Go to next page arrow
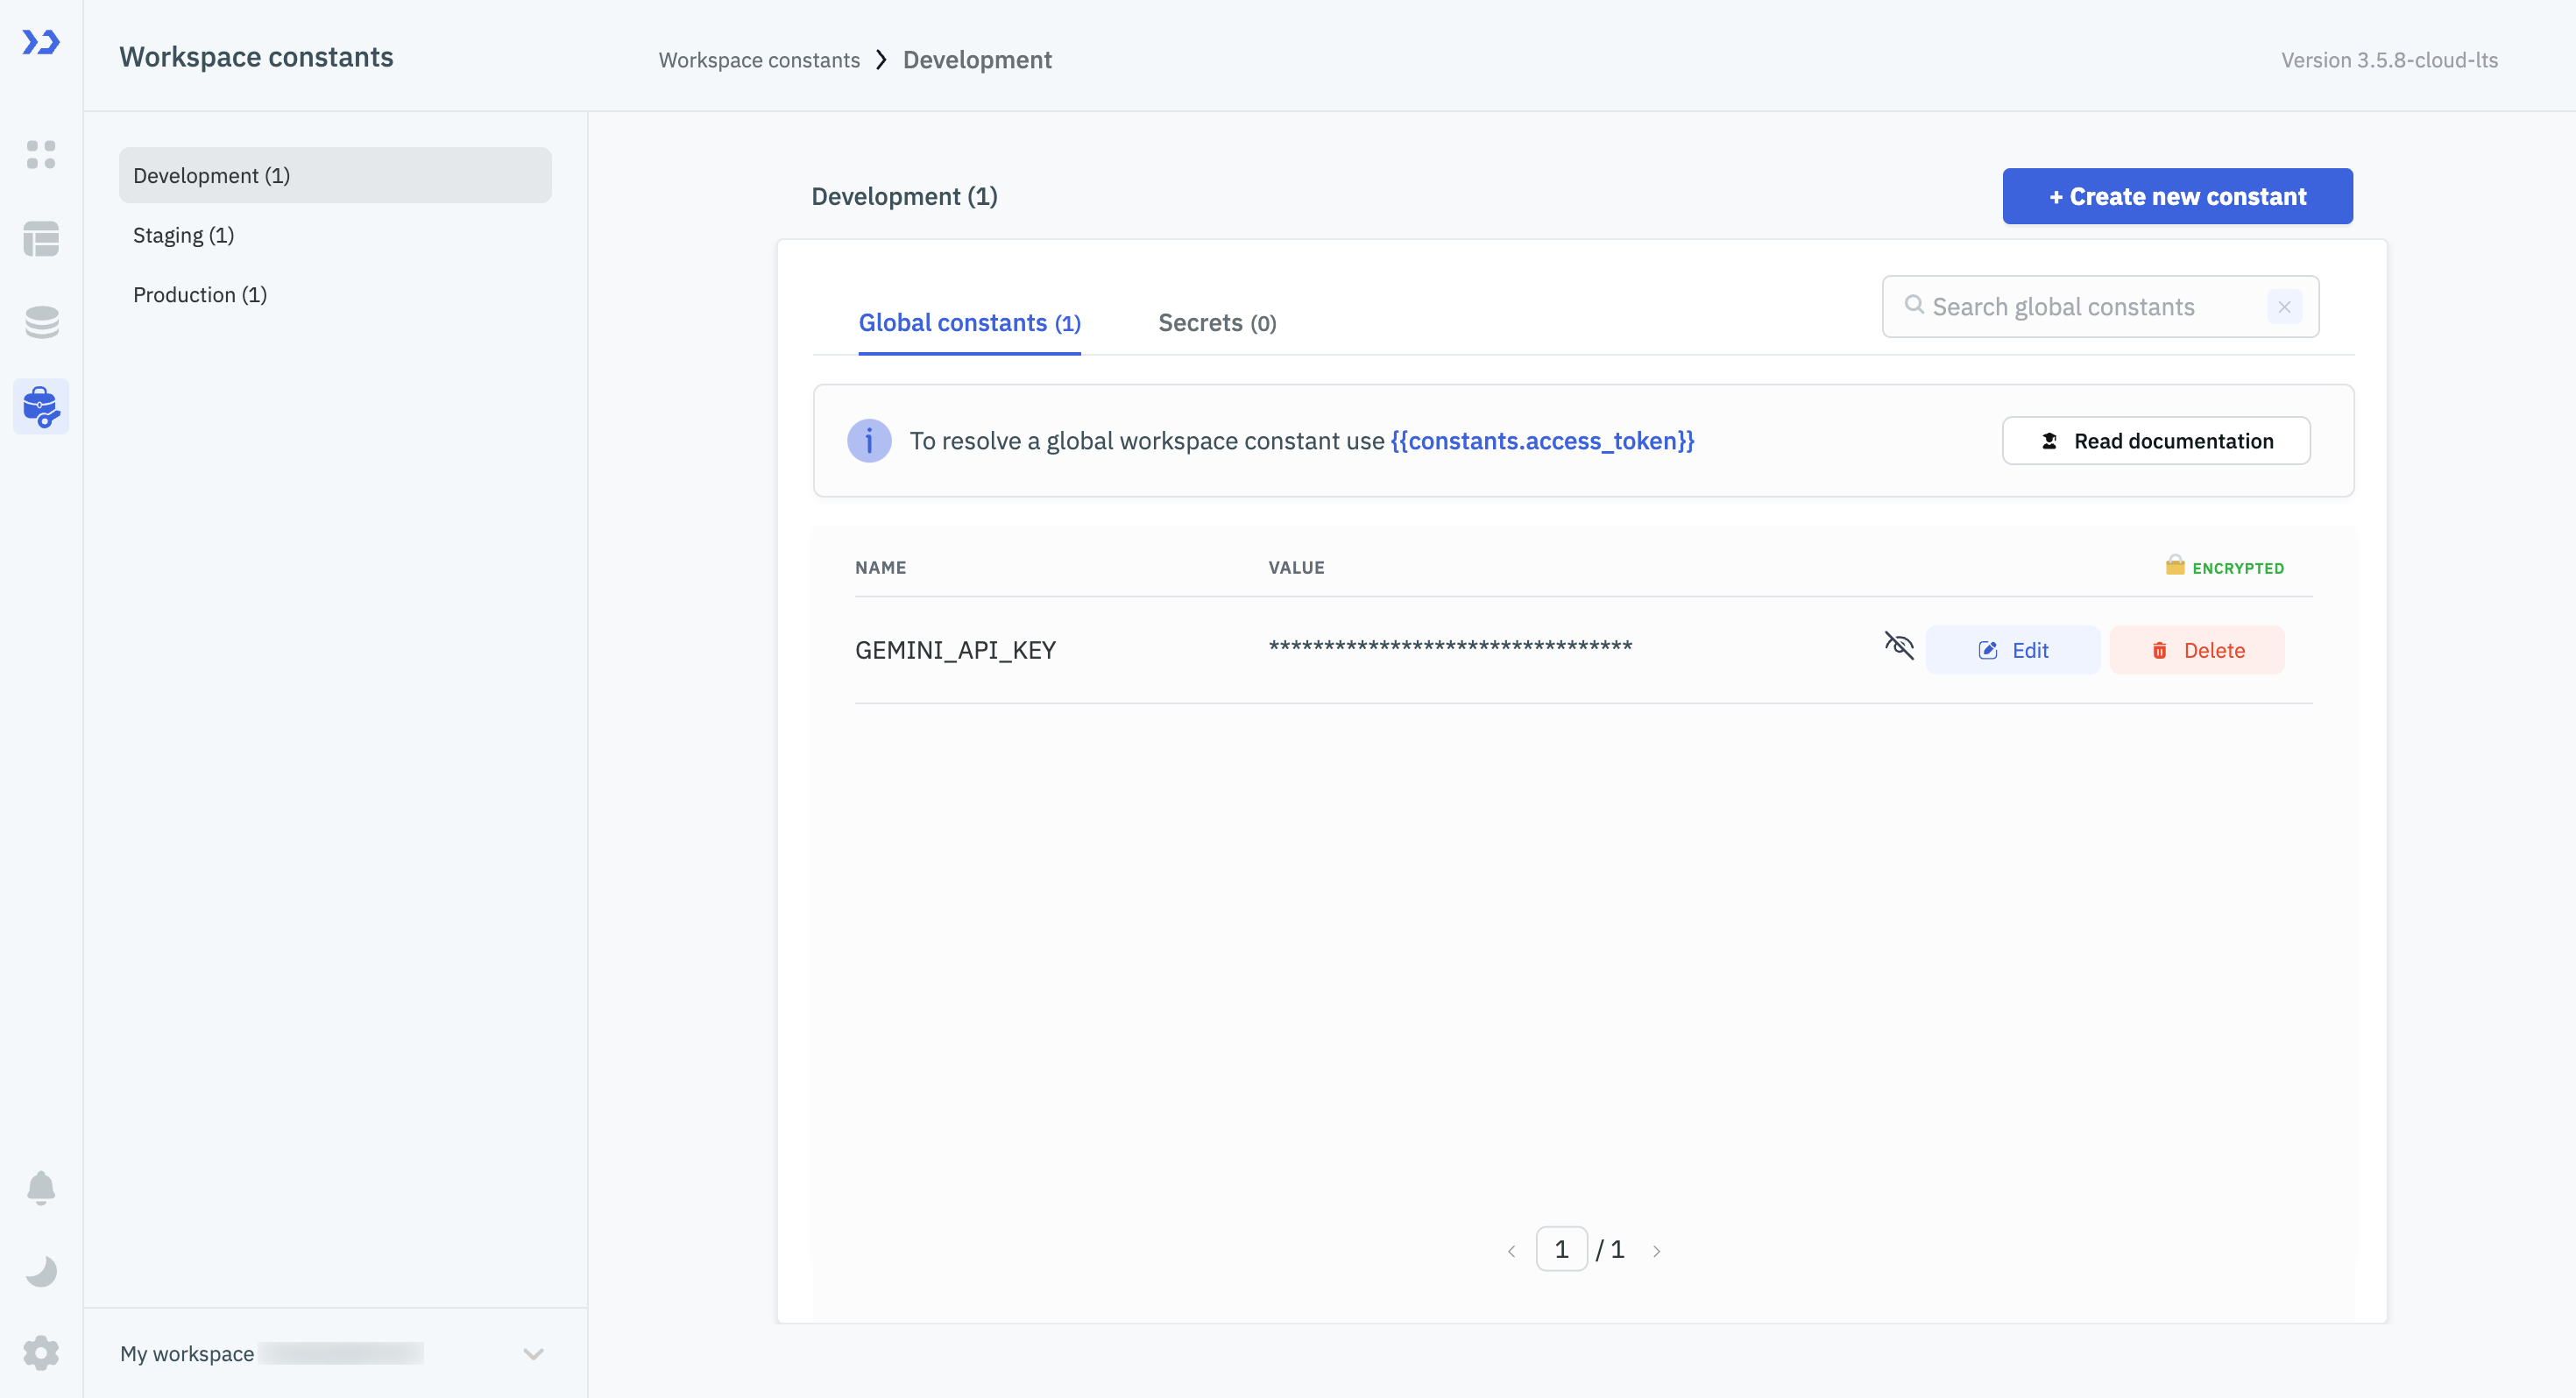 [1656, 1251]
